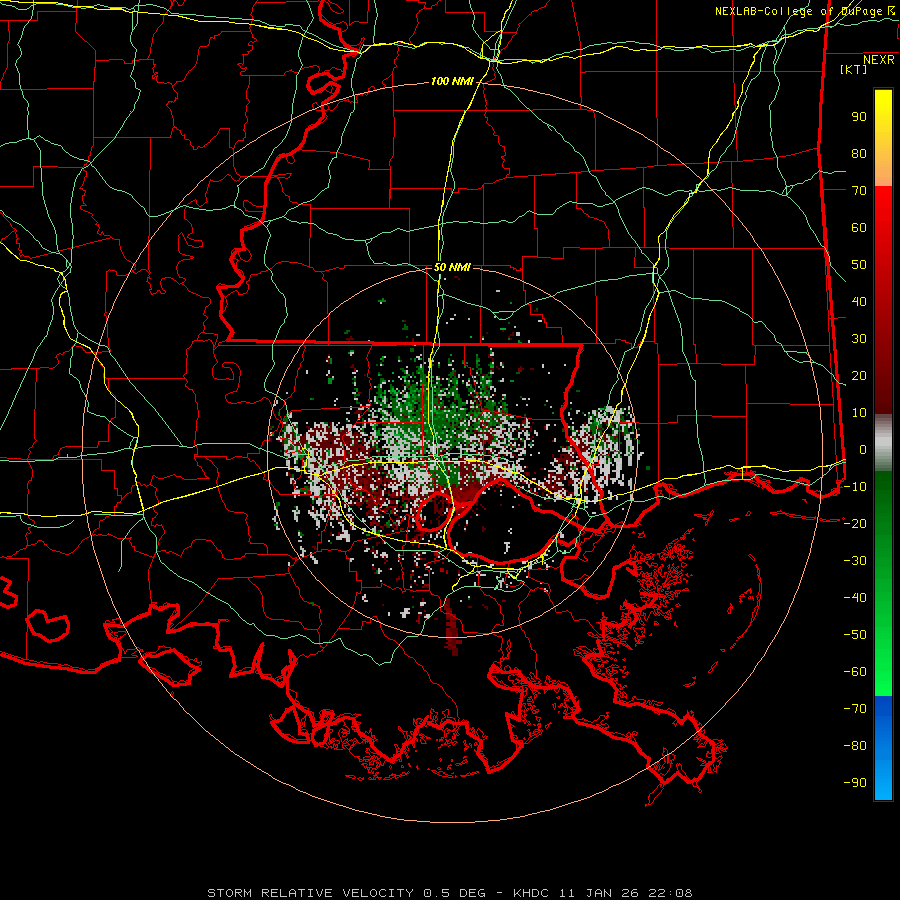
Task: Click the -90 value on the velocity scale
Action: pyautogui.click(x=855, y=782)
